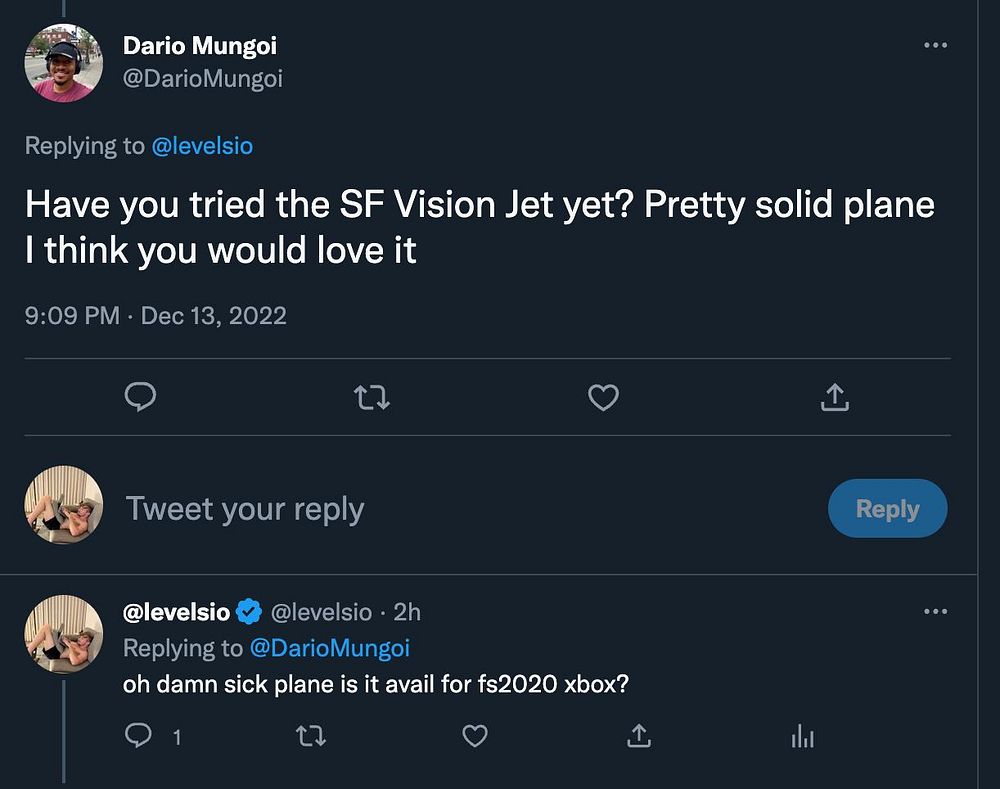This screenshot has width=1000, height=789.
Task: Like the levelsio reply
Action: (475, 737)
